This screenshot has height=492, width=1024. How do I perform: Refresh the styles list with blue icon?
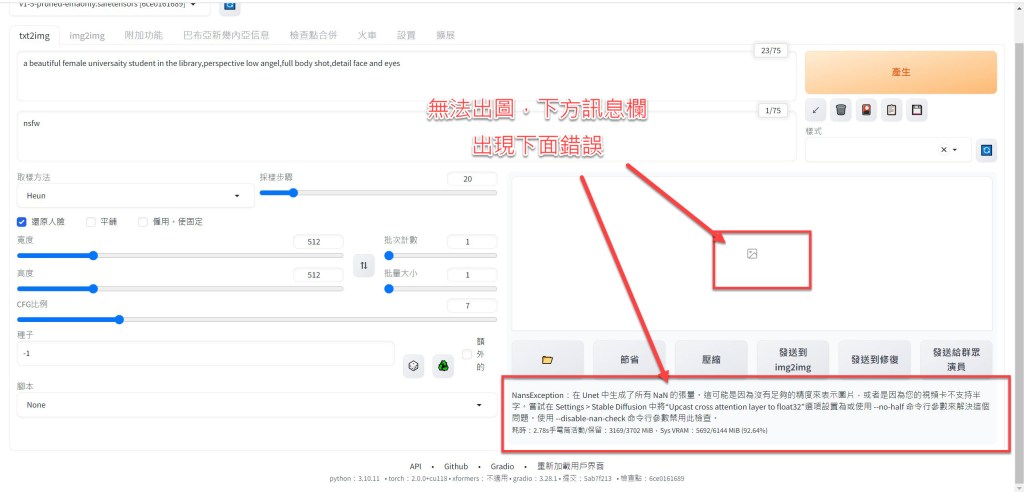[x=987, y=149]
